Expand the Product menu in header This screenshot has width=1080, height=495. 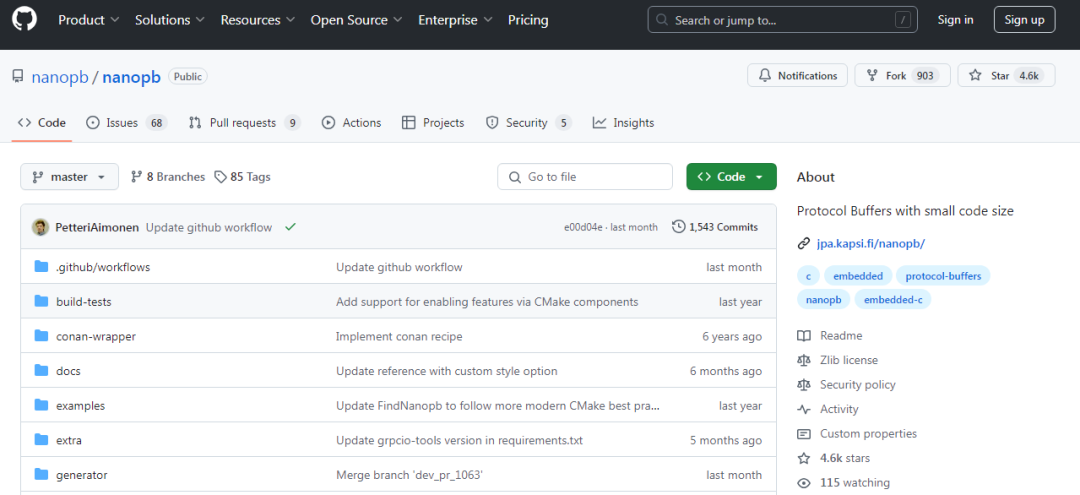point(88,20)
